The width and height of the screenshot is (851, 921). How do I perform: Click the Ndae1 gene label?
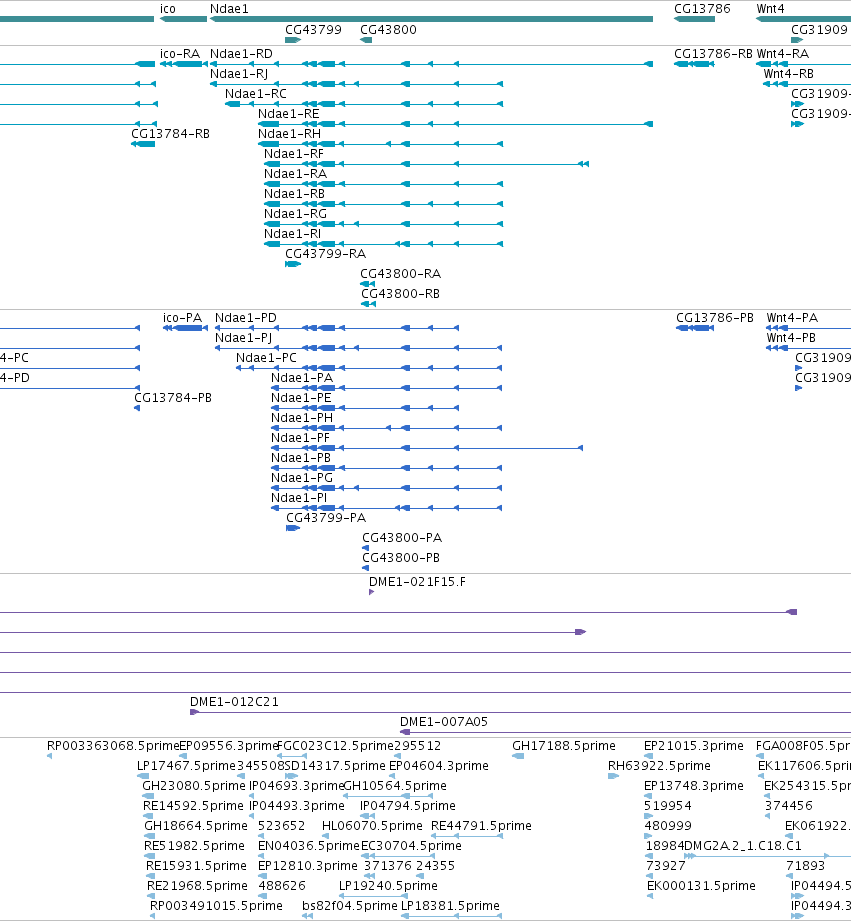coord(229,9)
